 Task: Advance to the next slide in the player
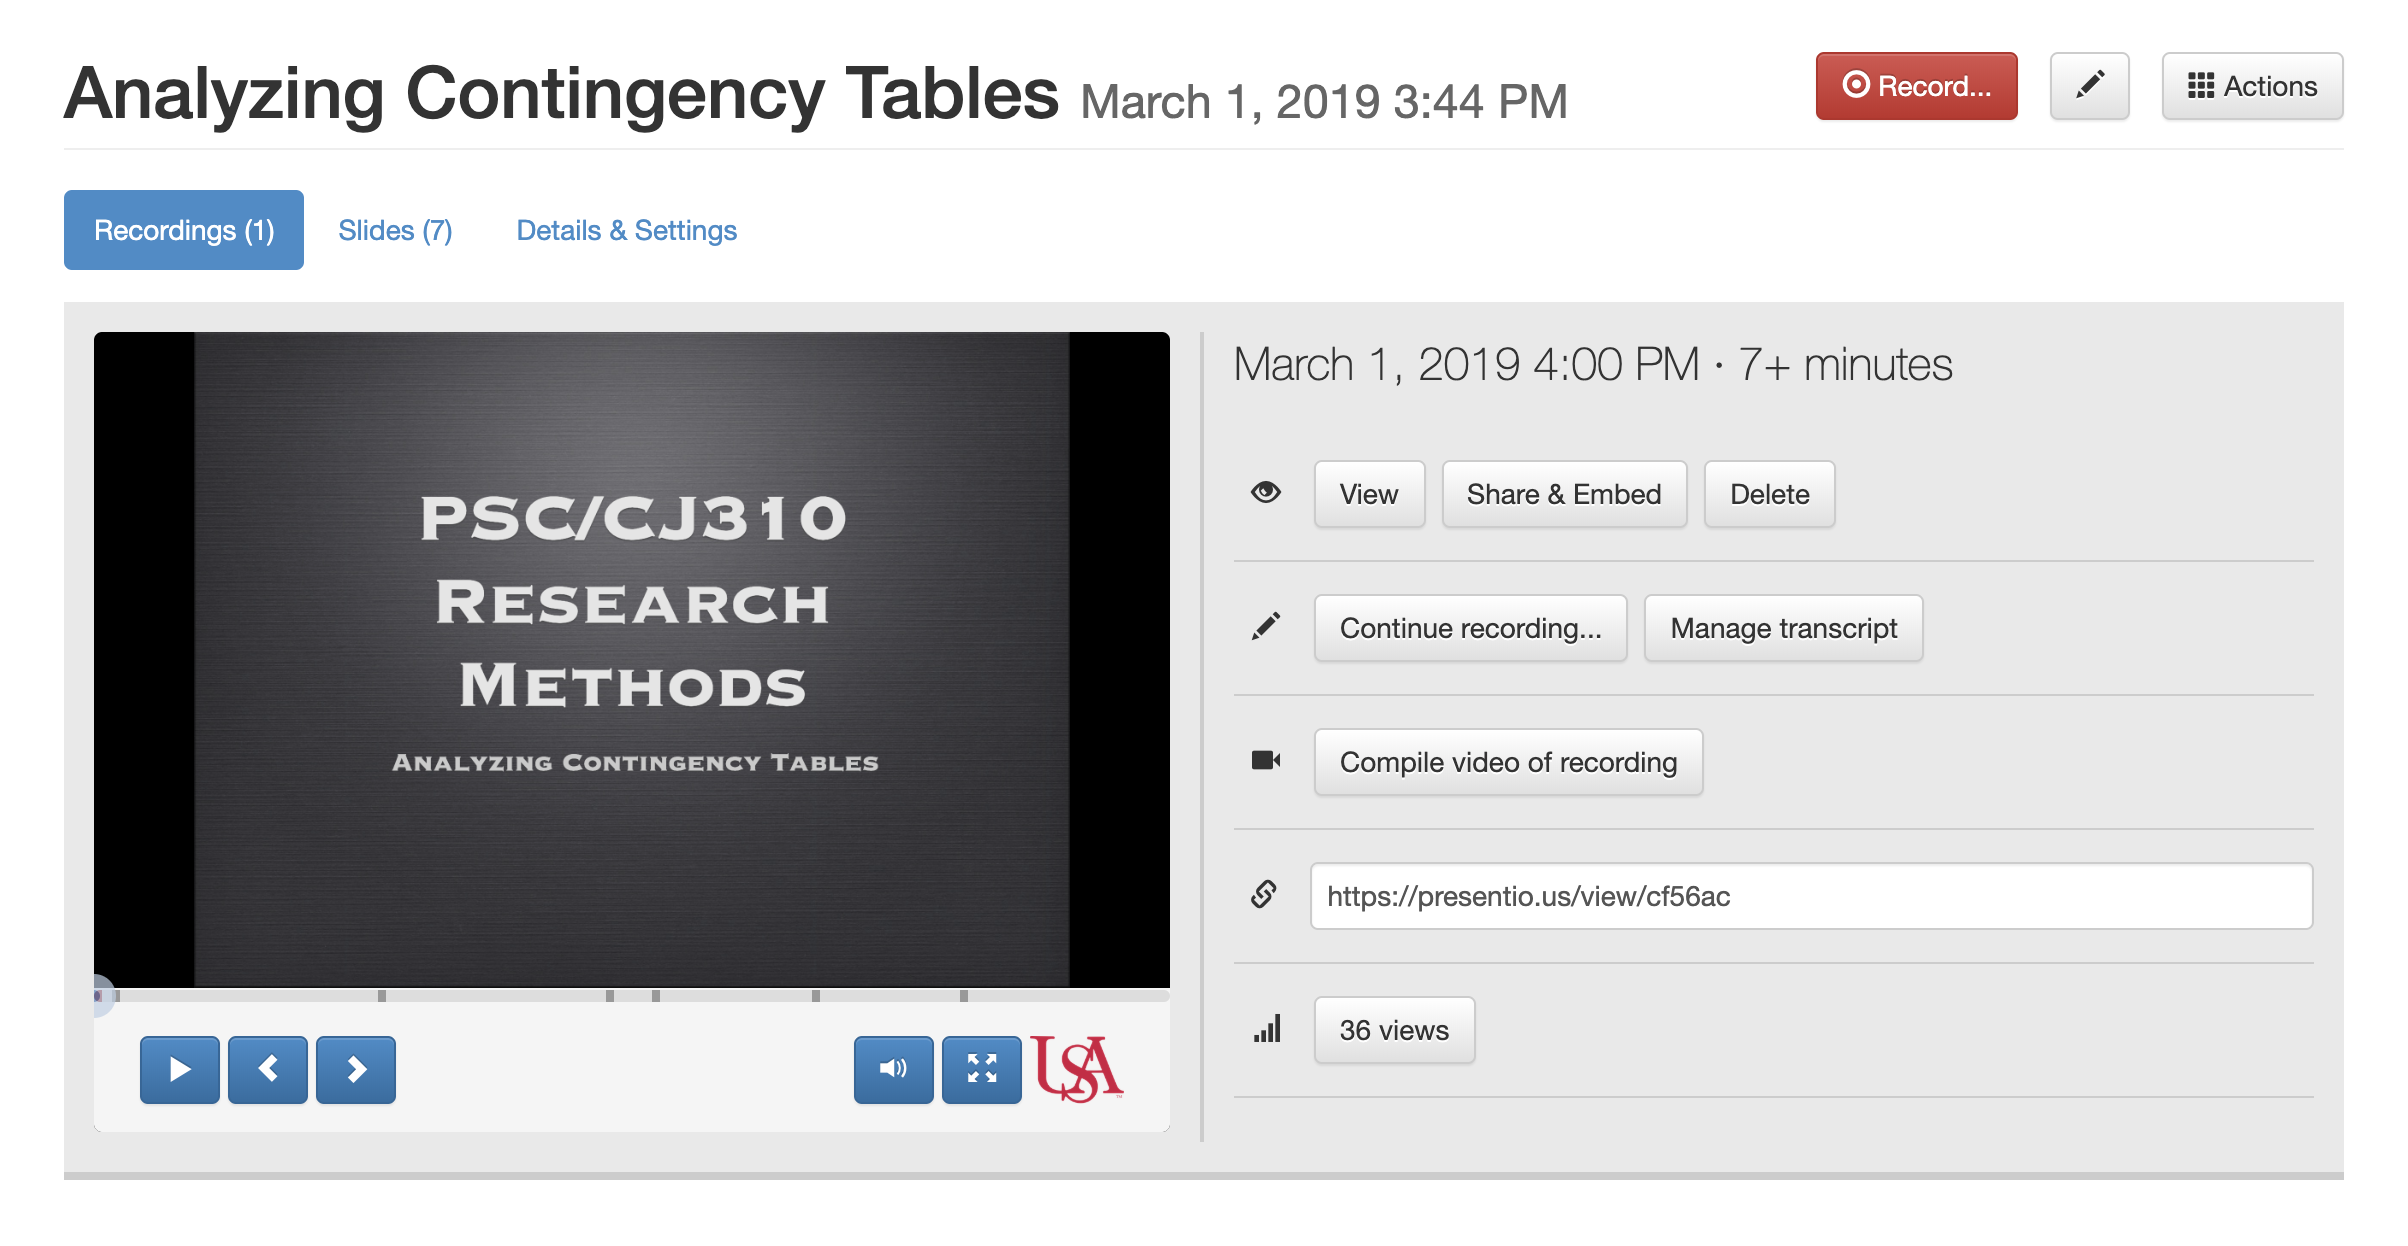tap(356, 1070)
